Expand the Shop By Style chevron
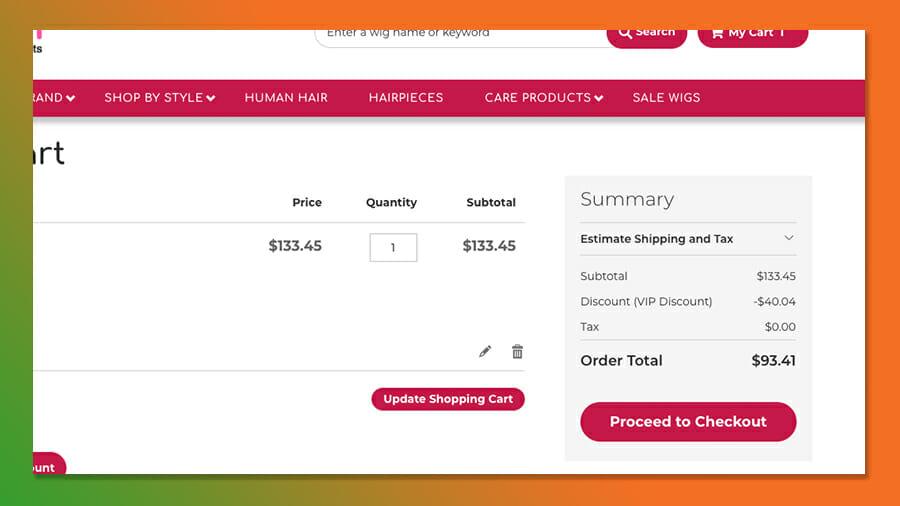The height and width of the screenshot is (506, 900). point(211,98)
